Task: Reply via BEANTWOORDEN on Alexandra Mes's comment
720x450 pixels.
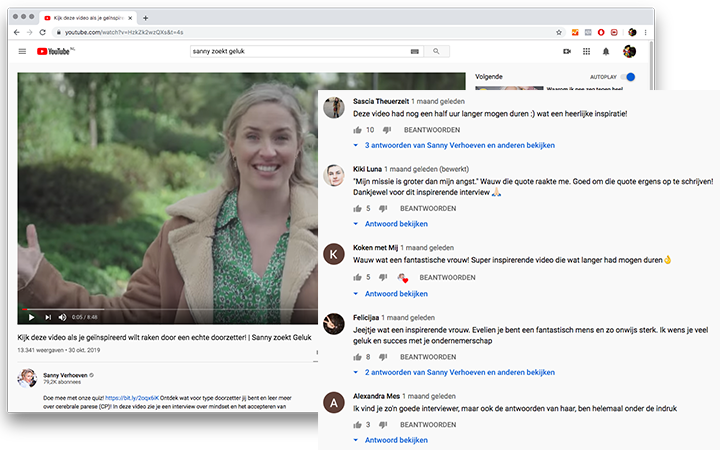Action: click(428, 425)
